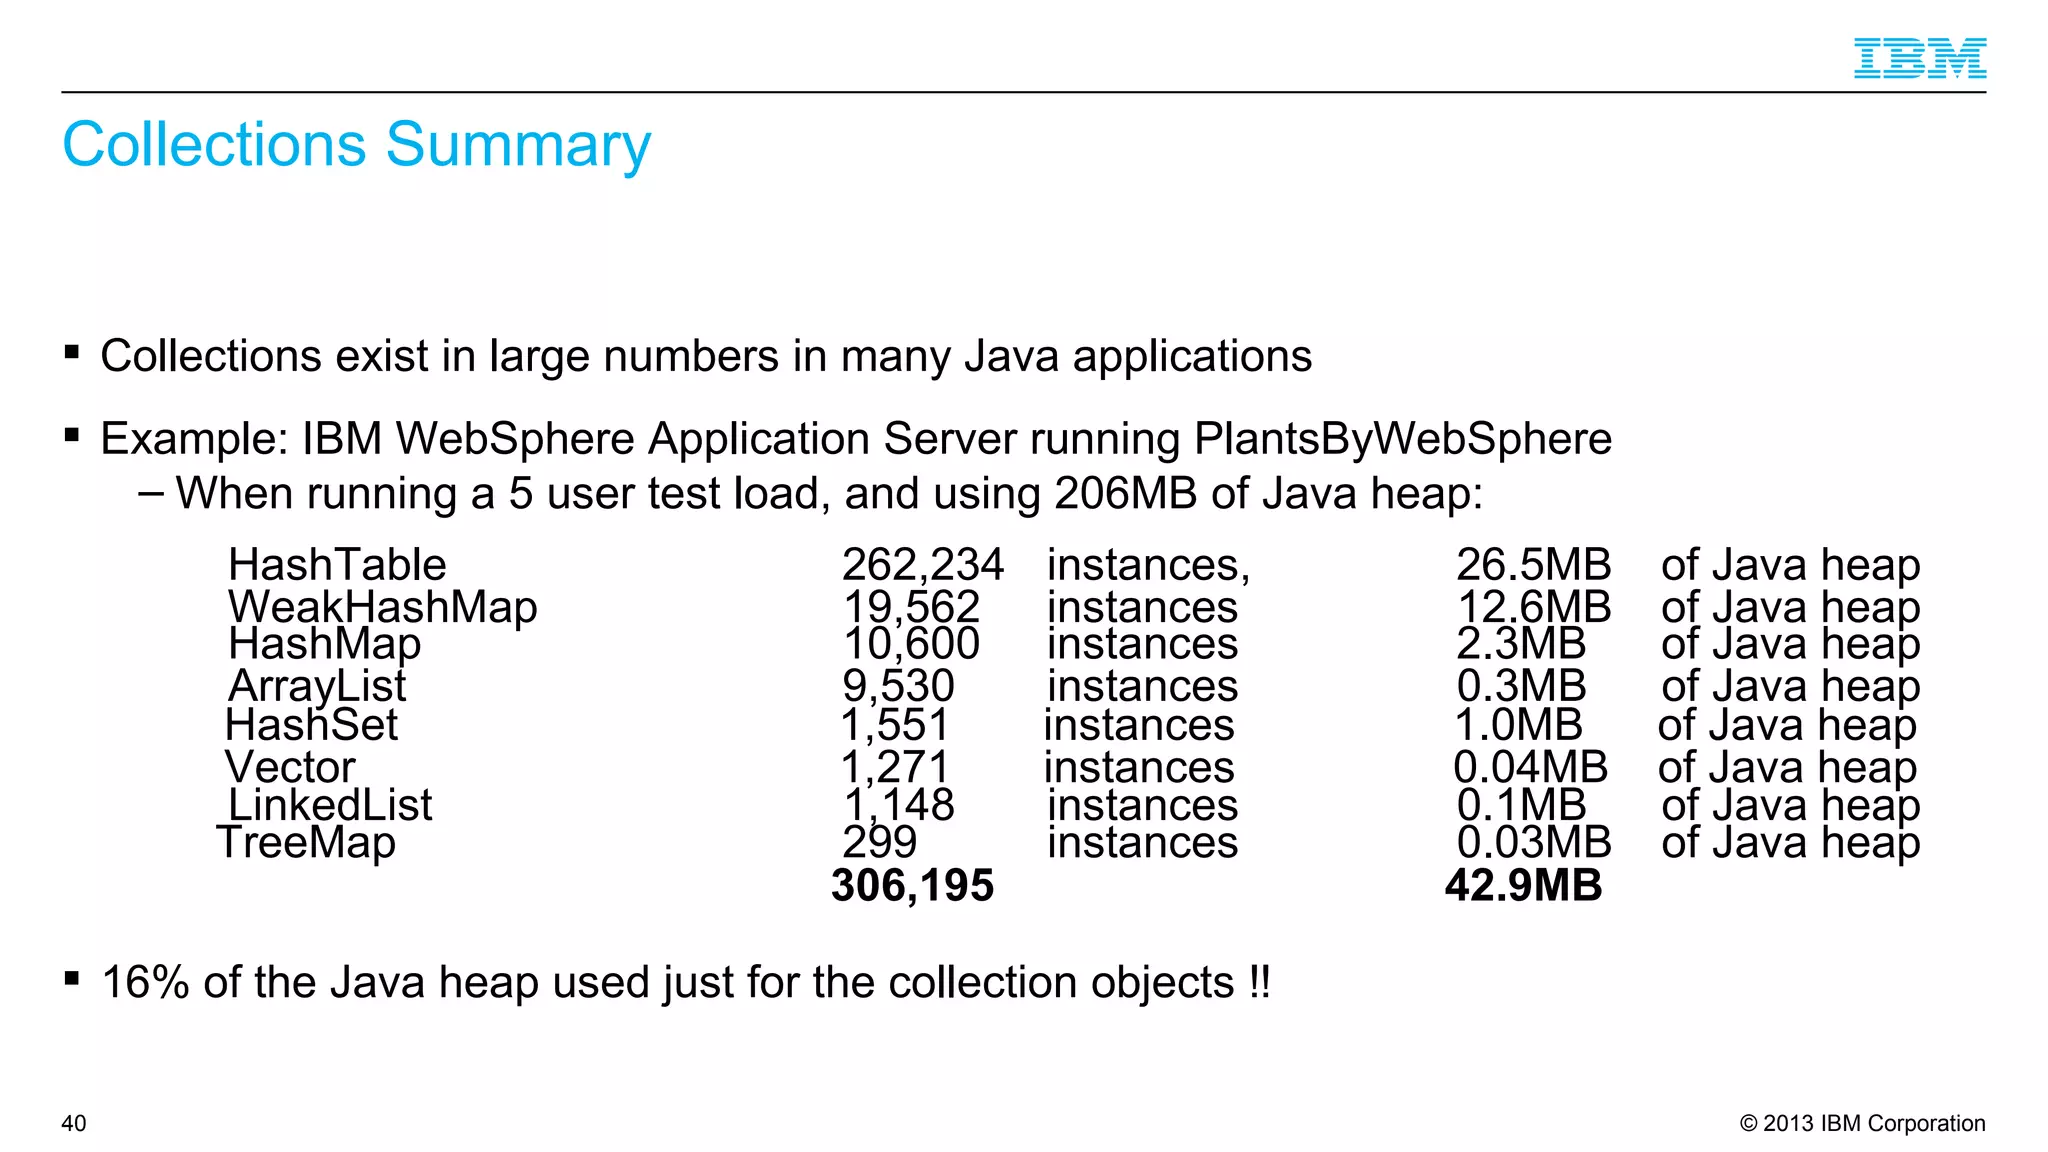Click the PlantsByWebSphere example bullet

click(x=856, y=440)
